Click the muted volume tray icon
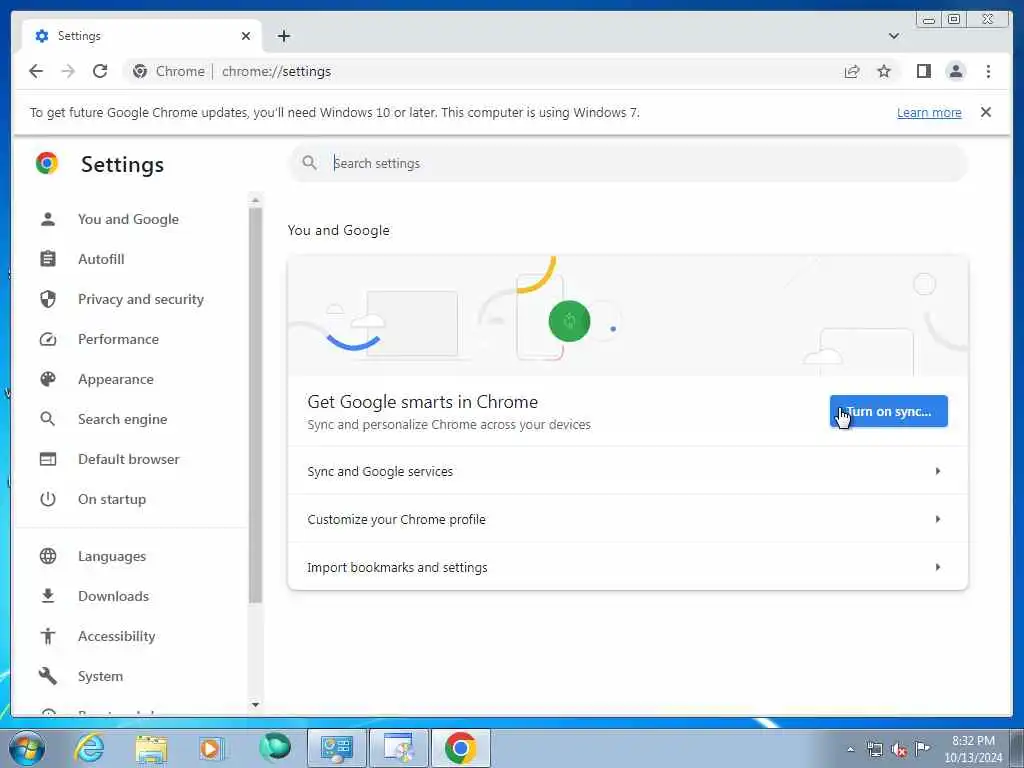 899,749
